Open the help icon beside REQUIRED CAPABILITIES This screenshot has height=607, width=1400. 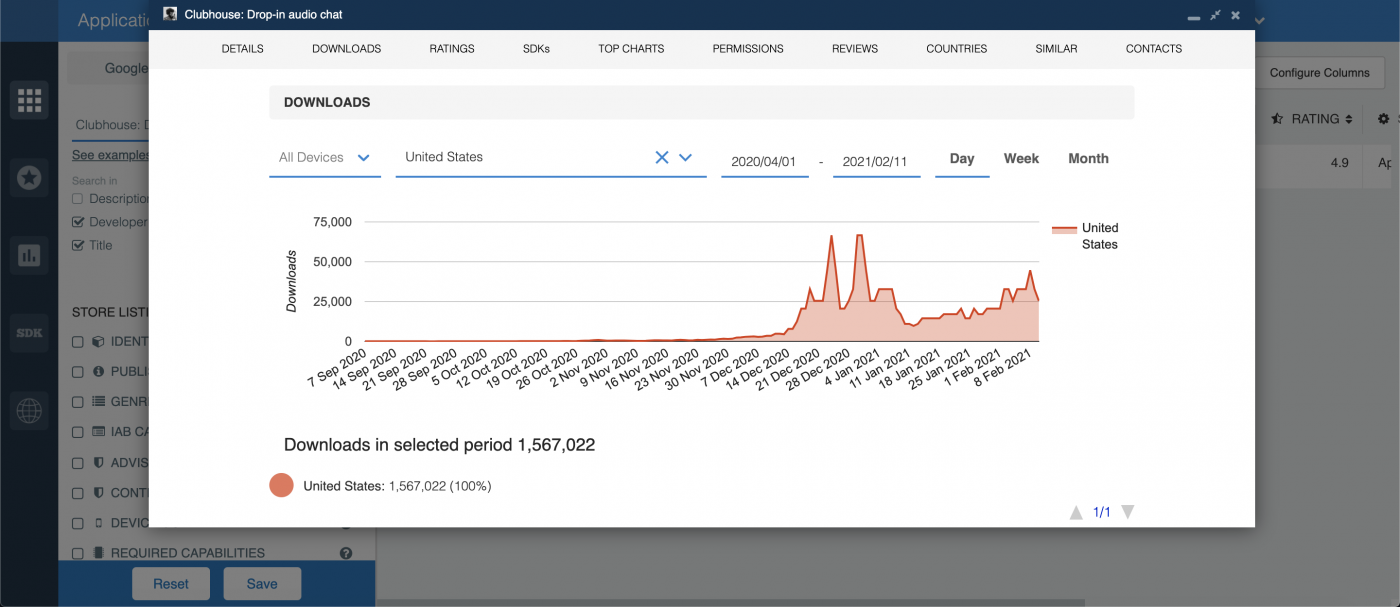click(x=346, y=552)
